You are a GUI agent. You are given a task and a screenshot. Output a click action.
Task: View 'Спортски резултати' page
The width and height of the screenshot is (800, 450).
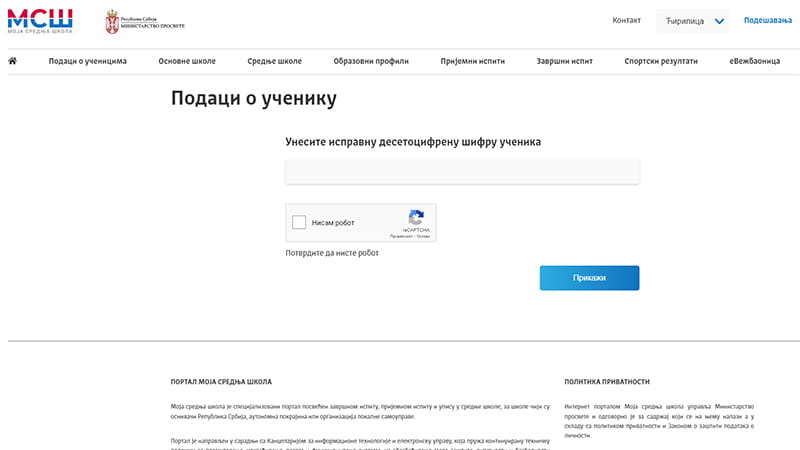click(661, 61)
